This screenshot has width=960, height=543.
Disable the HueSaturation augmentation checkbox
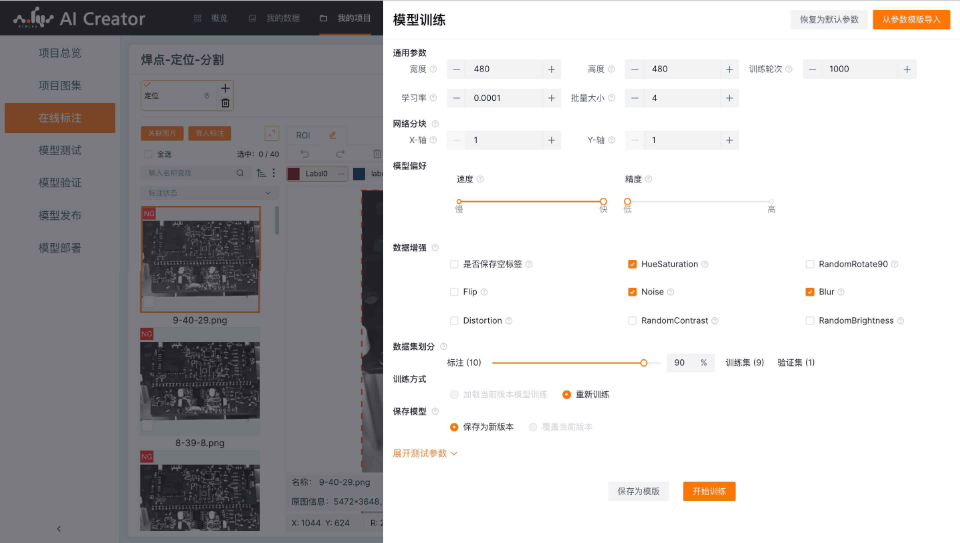tap(632, 265)
